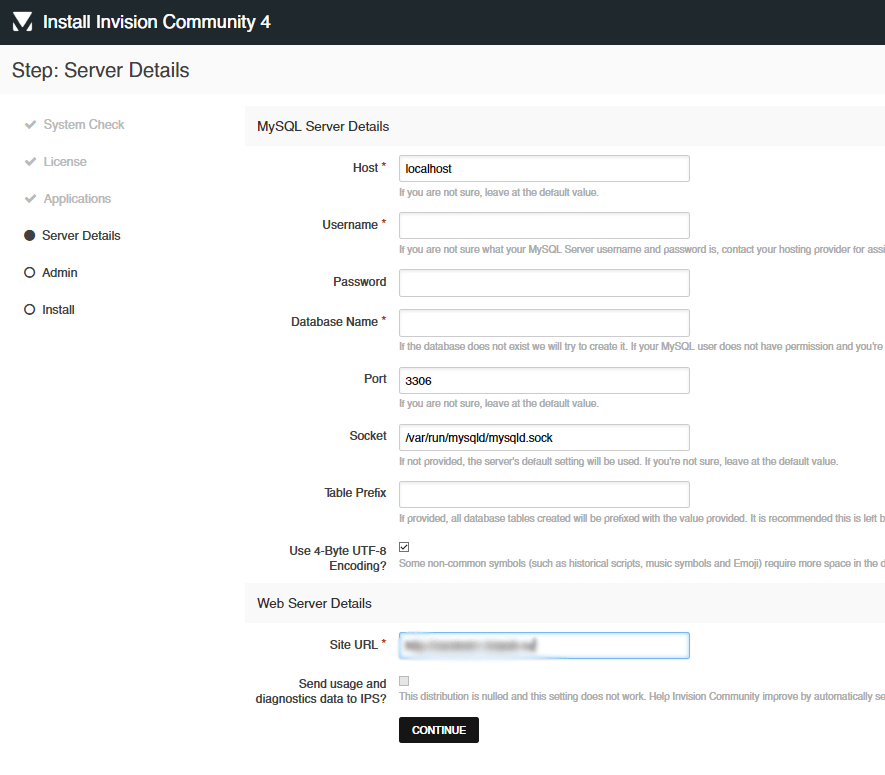The height and width of the screenshot is (775, 885).
Task: Click the empty Admin step circle
Action: click(x=29, y=273)
